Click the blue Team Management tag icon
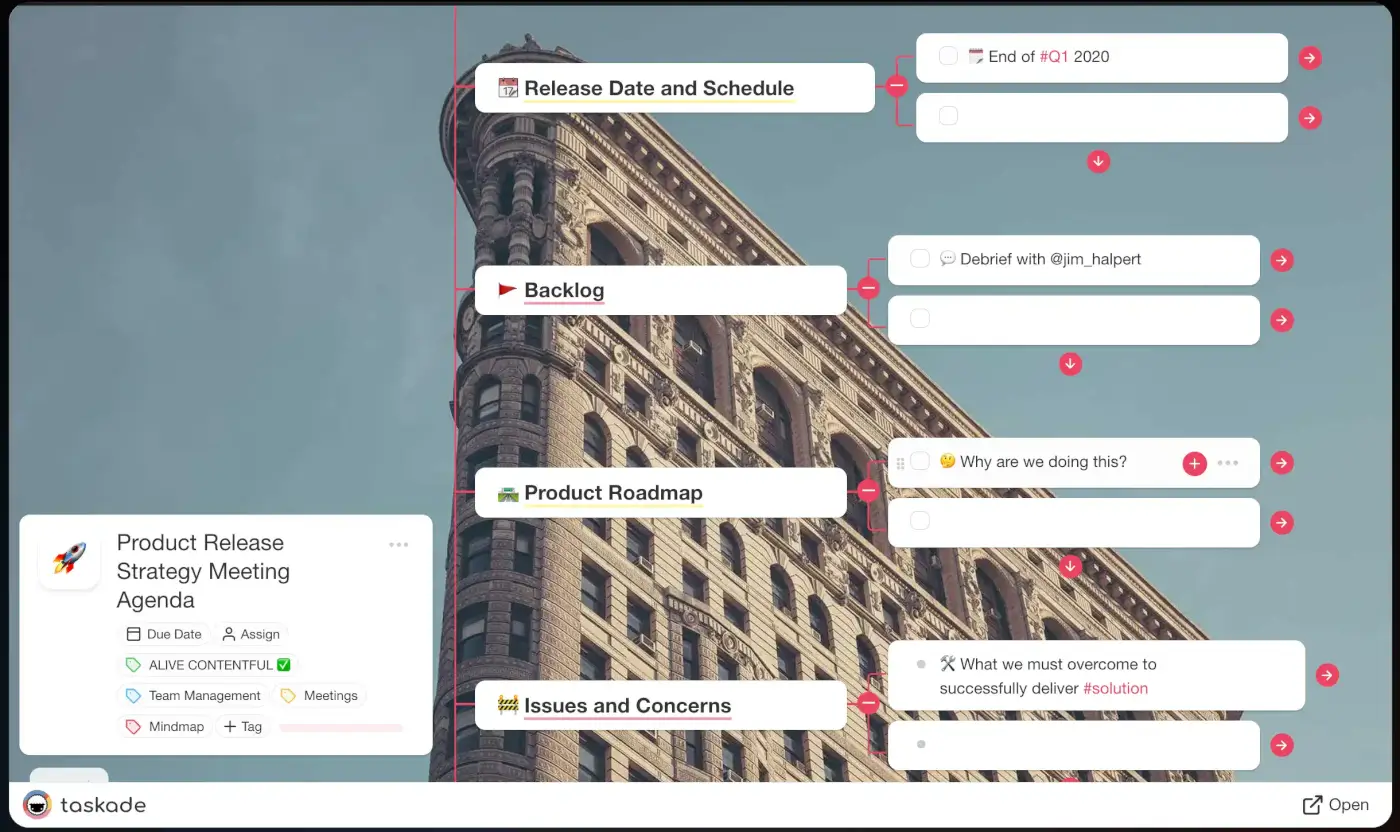The image size is (1400, 832). (132, 695)
